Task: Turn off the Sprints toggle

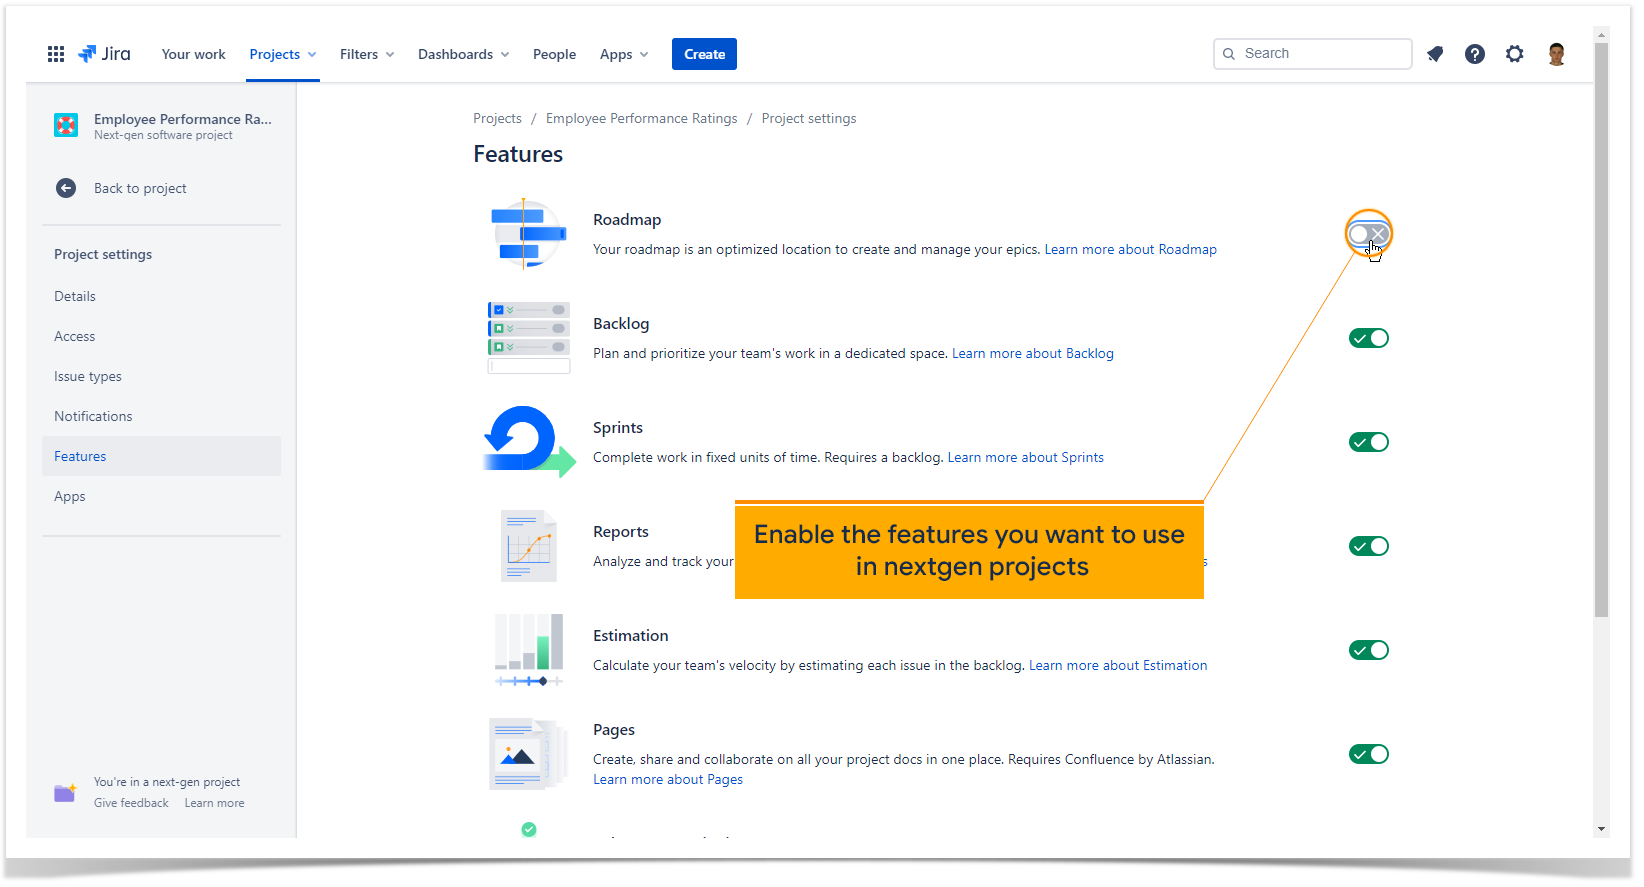Action: (x=1369, y=442)
